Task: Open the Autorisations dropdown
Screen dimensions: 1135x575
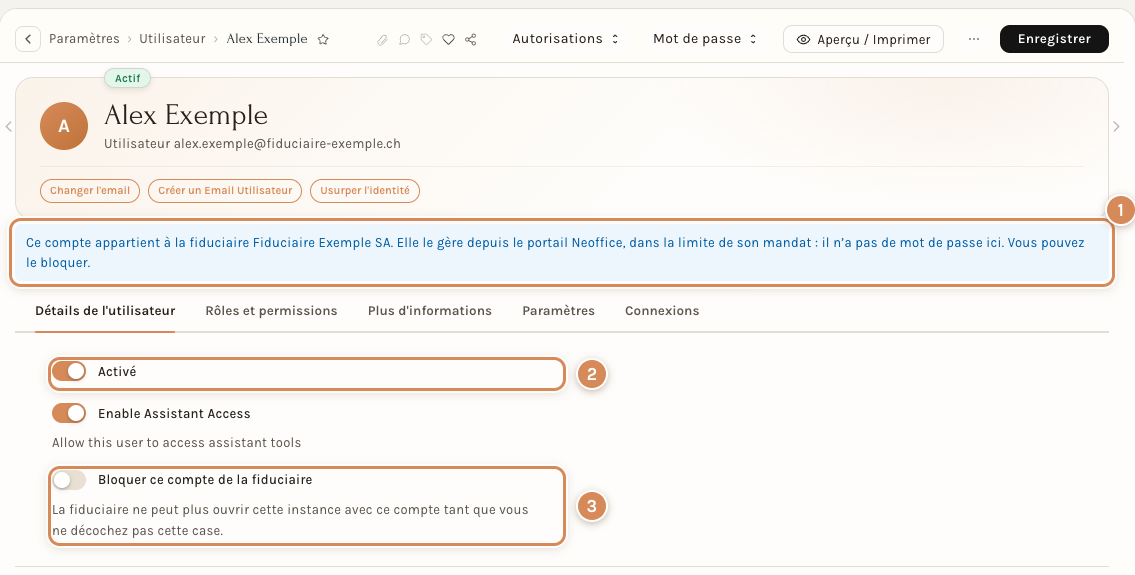Action: (x=565, y=39)
